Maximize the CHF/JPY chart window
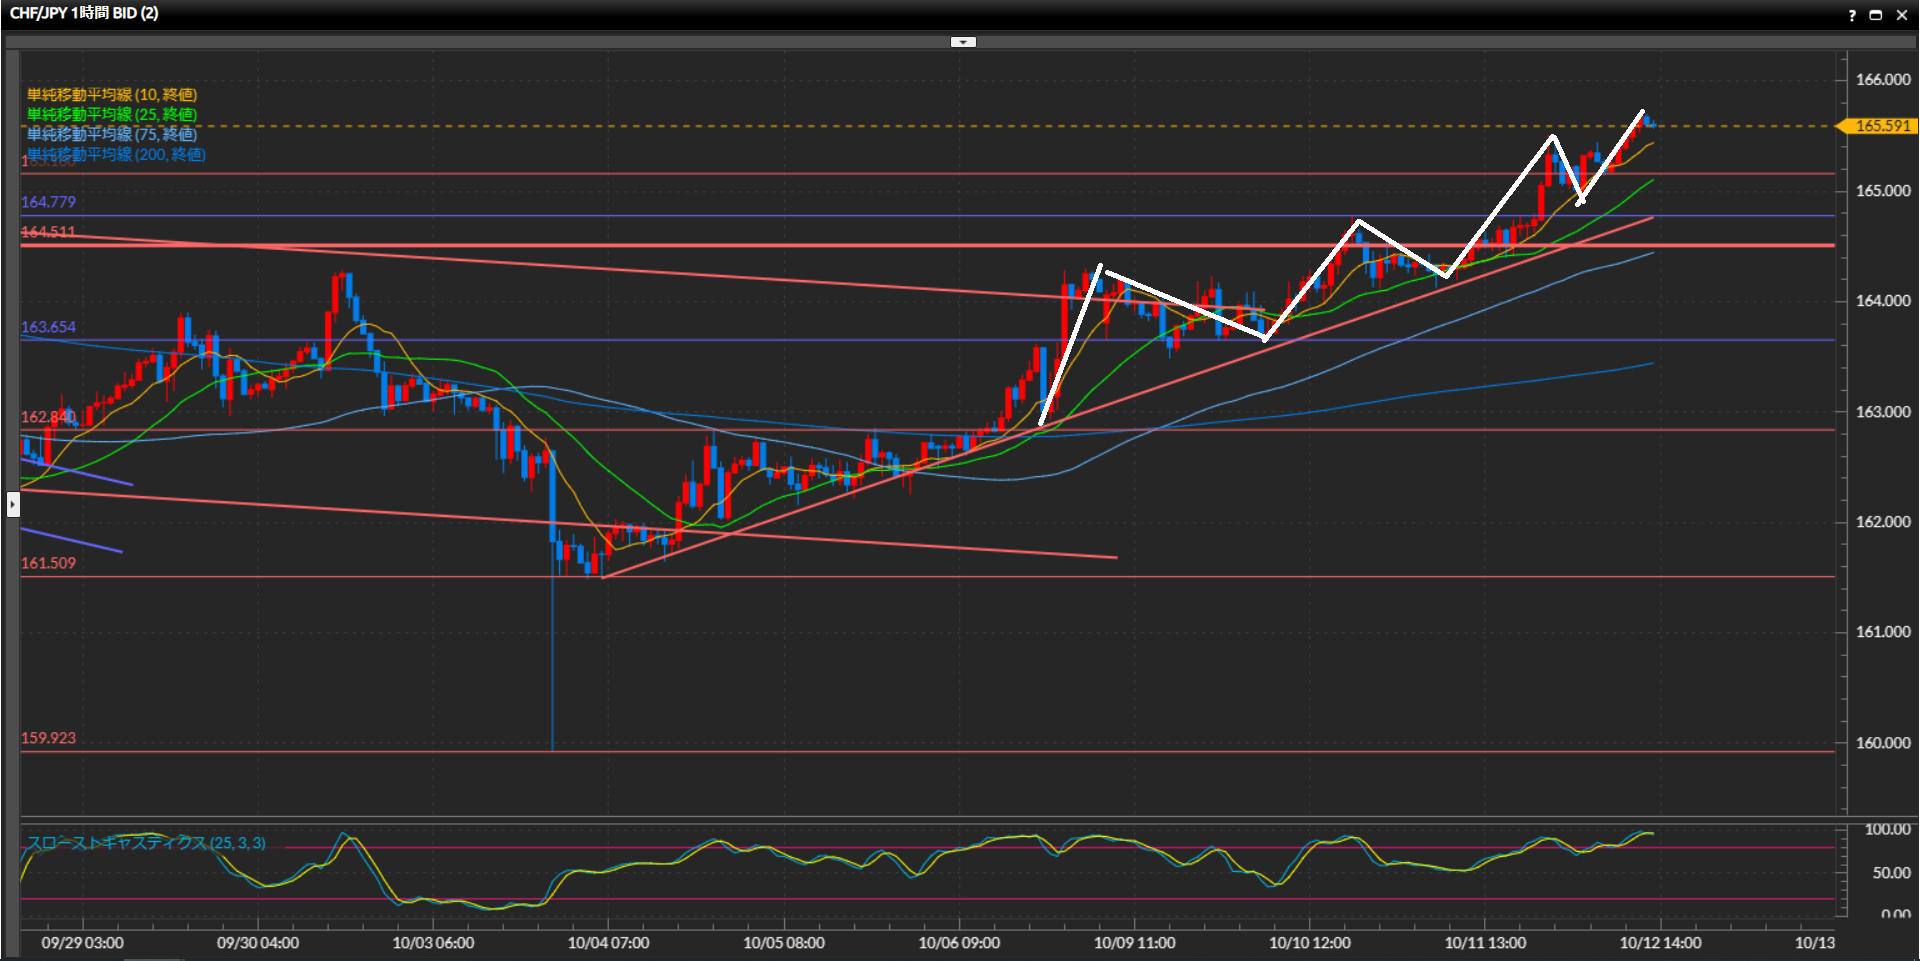Viewport: 1920px width, 961px height. [1876, 15]
